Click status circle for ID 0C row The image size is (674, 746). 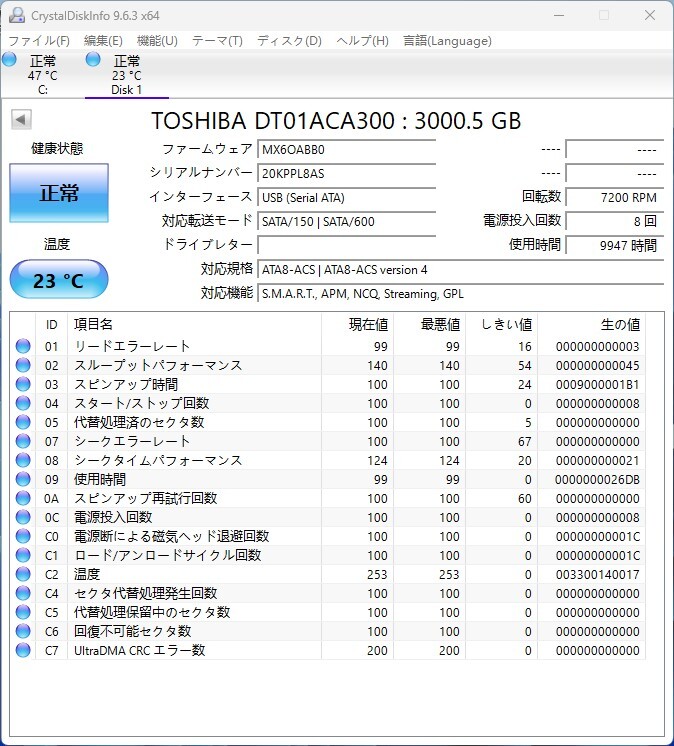pyautogui.click(x=23, y=517)
